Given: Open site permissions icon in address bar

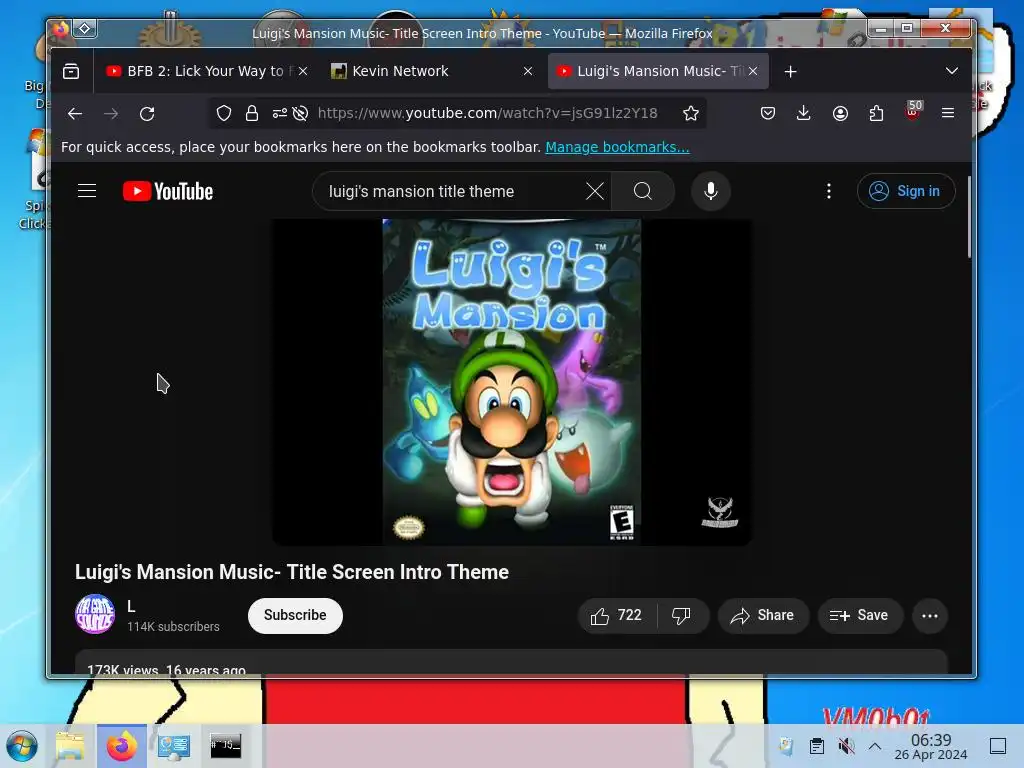Looking at the screenshot, I should (x=280, y=114).
